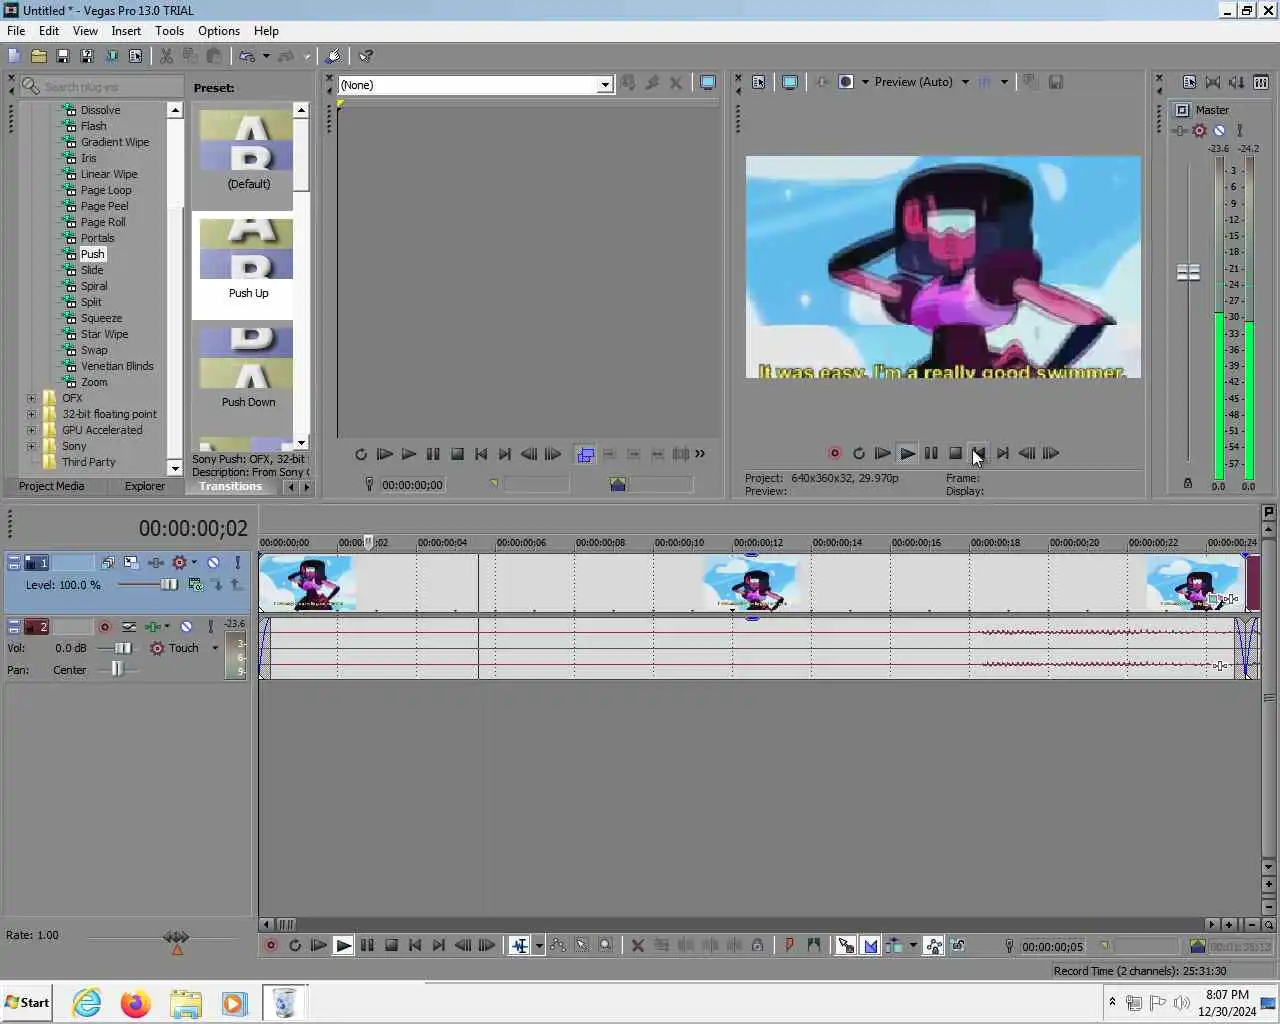Mute audio track 2
This screenshot has height=1024, width=1280.
[186, 626]
